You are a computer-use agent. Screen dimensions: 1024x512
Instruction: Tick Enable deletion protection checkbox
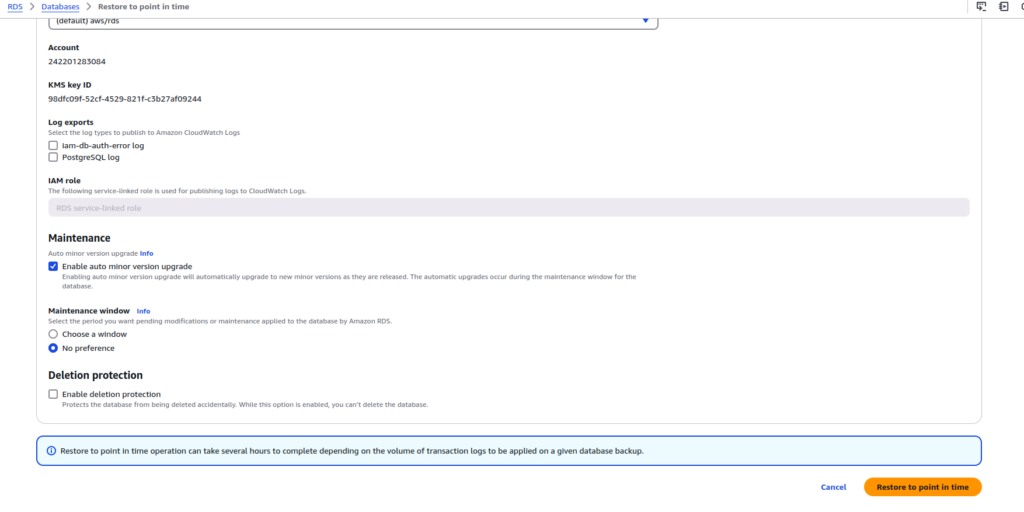tap(53, 395)
